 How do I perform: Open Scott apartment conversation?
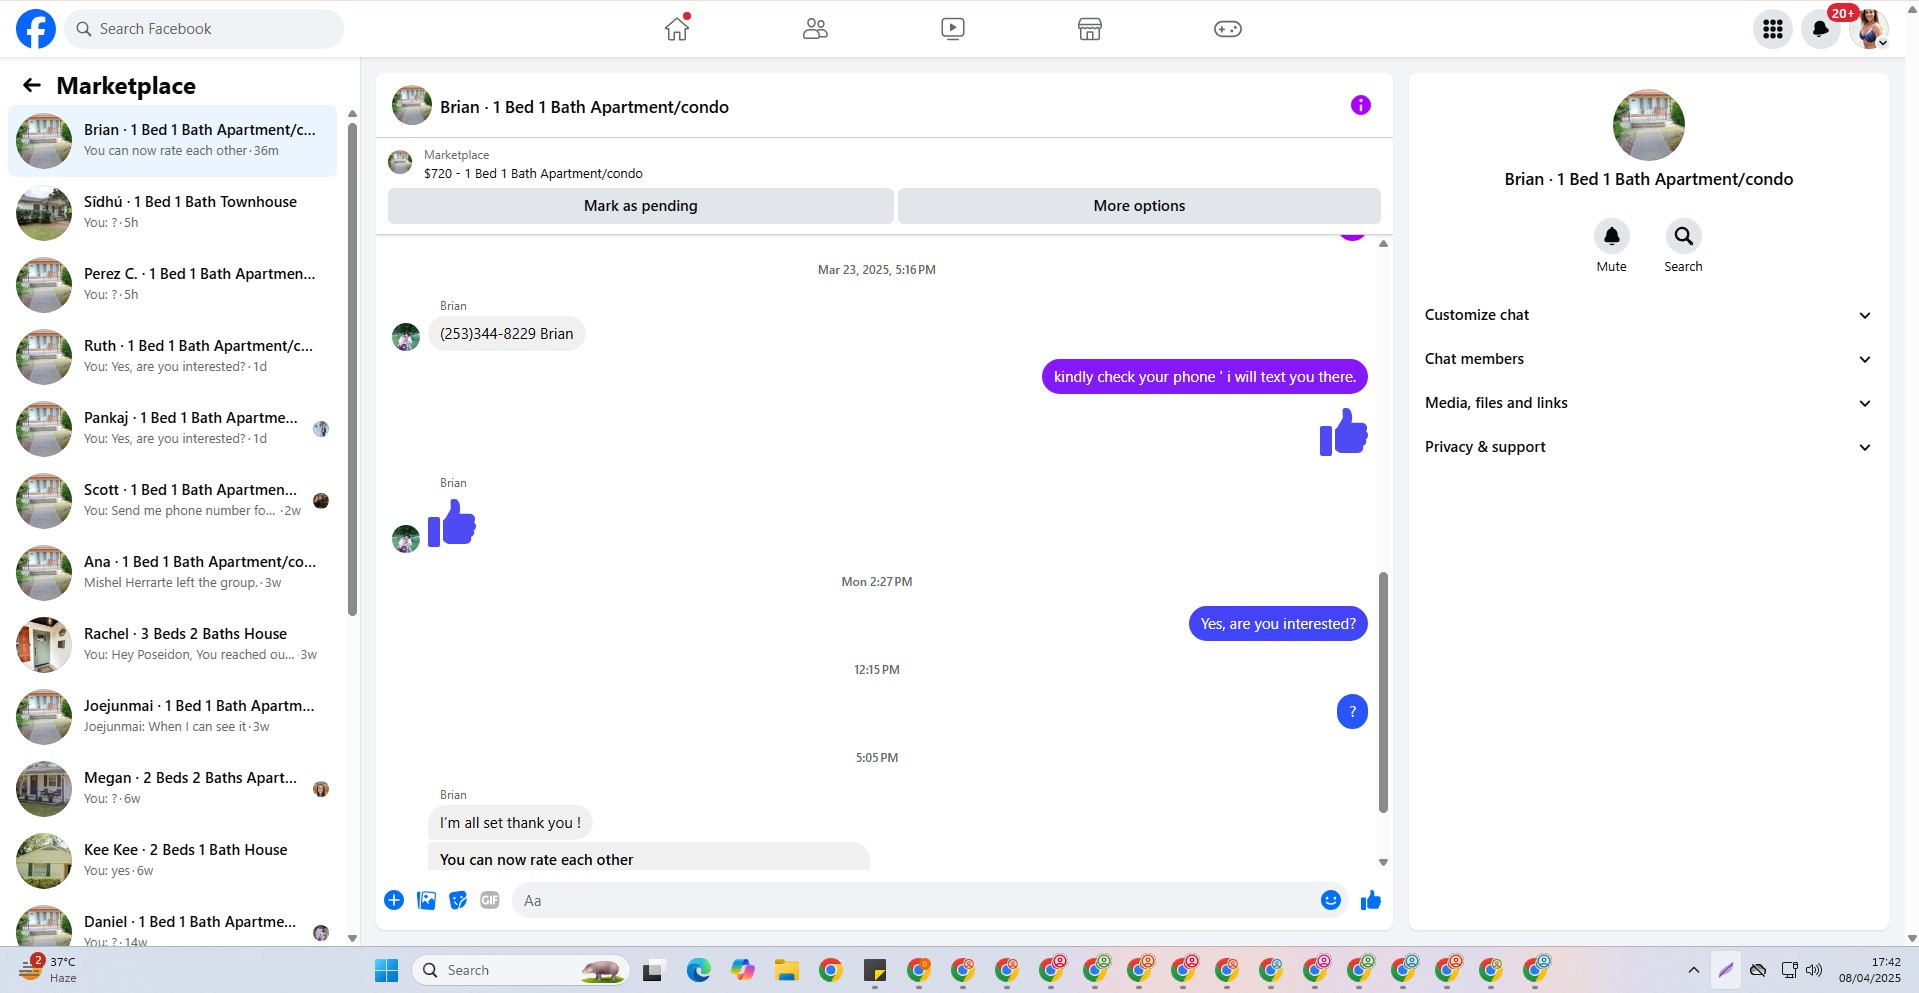point(172,501)
